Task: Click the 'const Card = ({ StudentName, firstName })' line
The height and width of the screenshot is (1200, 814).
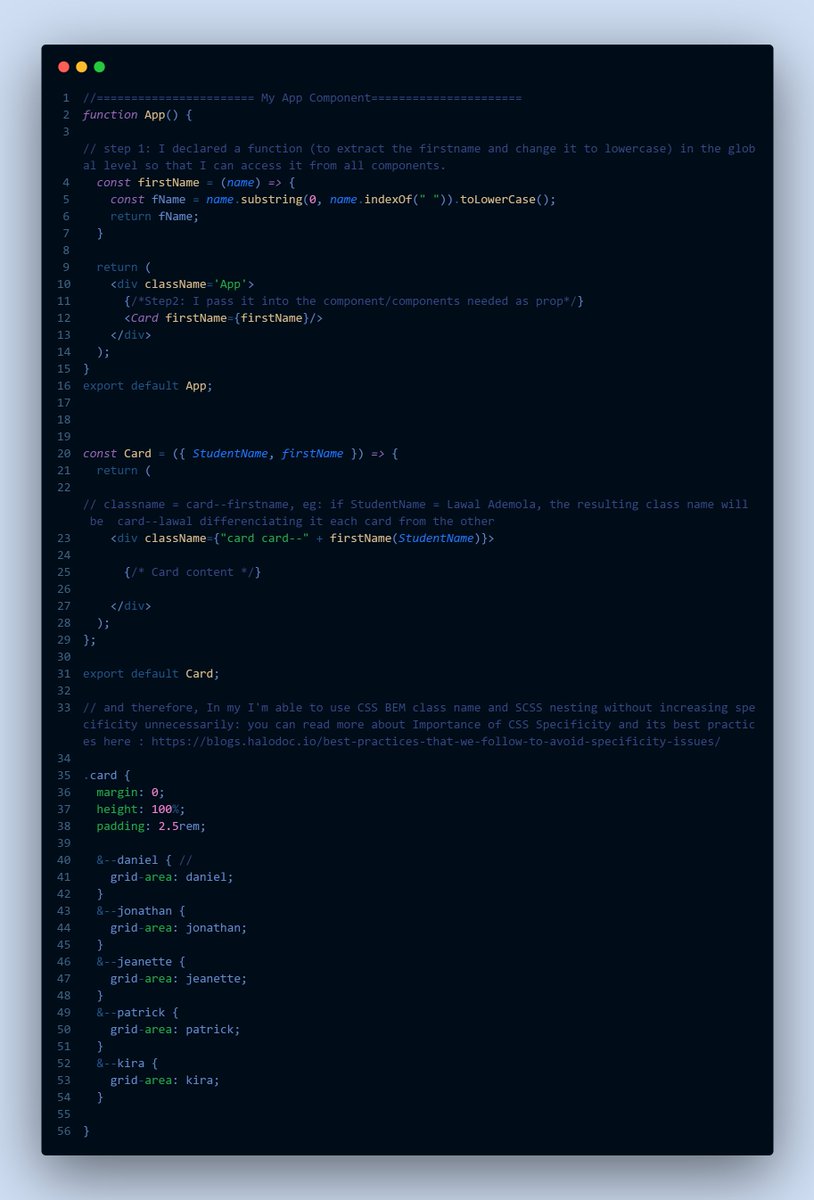Action: pyautogui.click(x=240, y=454)
